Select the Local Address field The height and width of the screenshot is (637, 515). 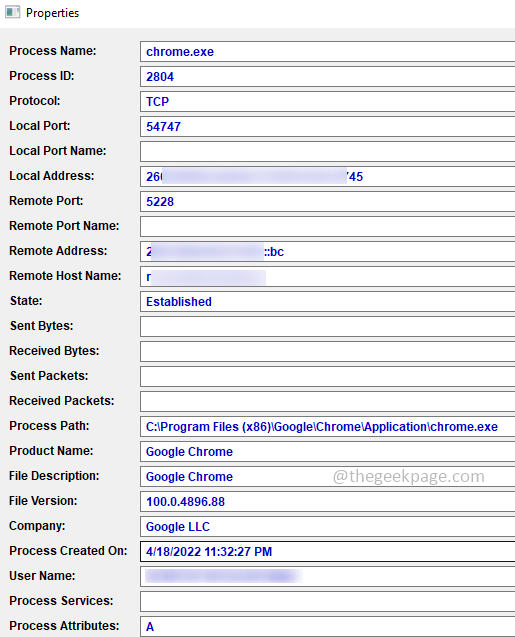327,177
